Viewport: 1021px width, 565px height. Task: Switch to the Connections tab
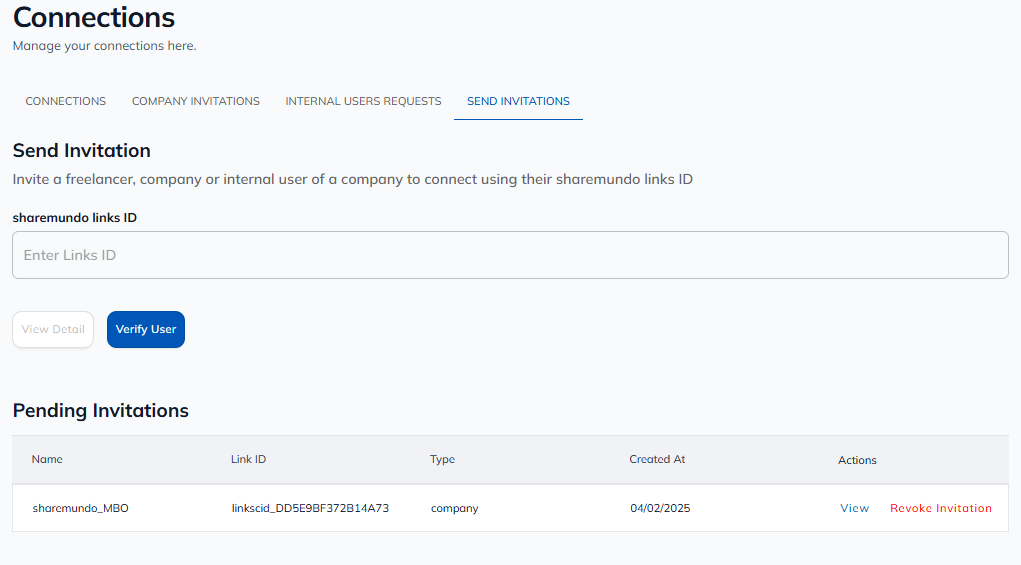tap(66, 101)
